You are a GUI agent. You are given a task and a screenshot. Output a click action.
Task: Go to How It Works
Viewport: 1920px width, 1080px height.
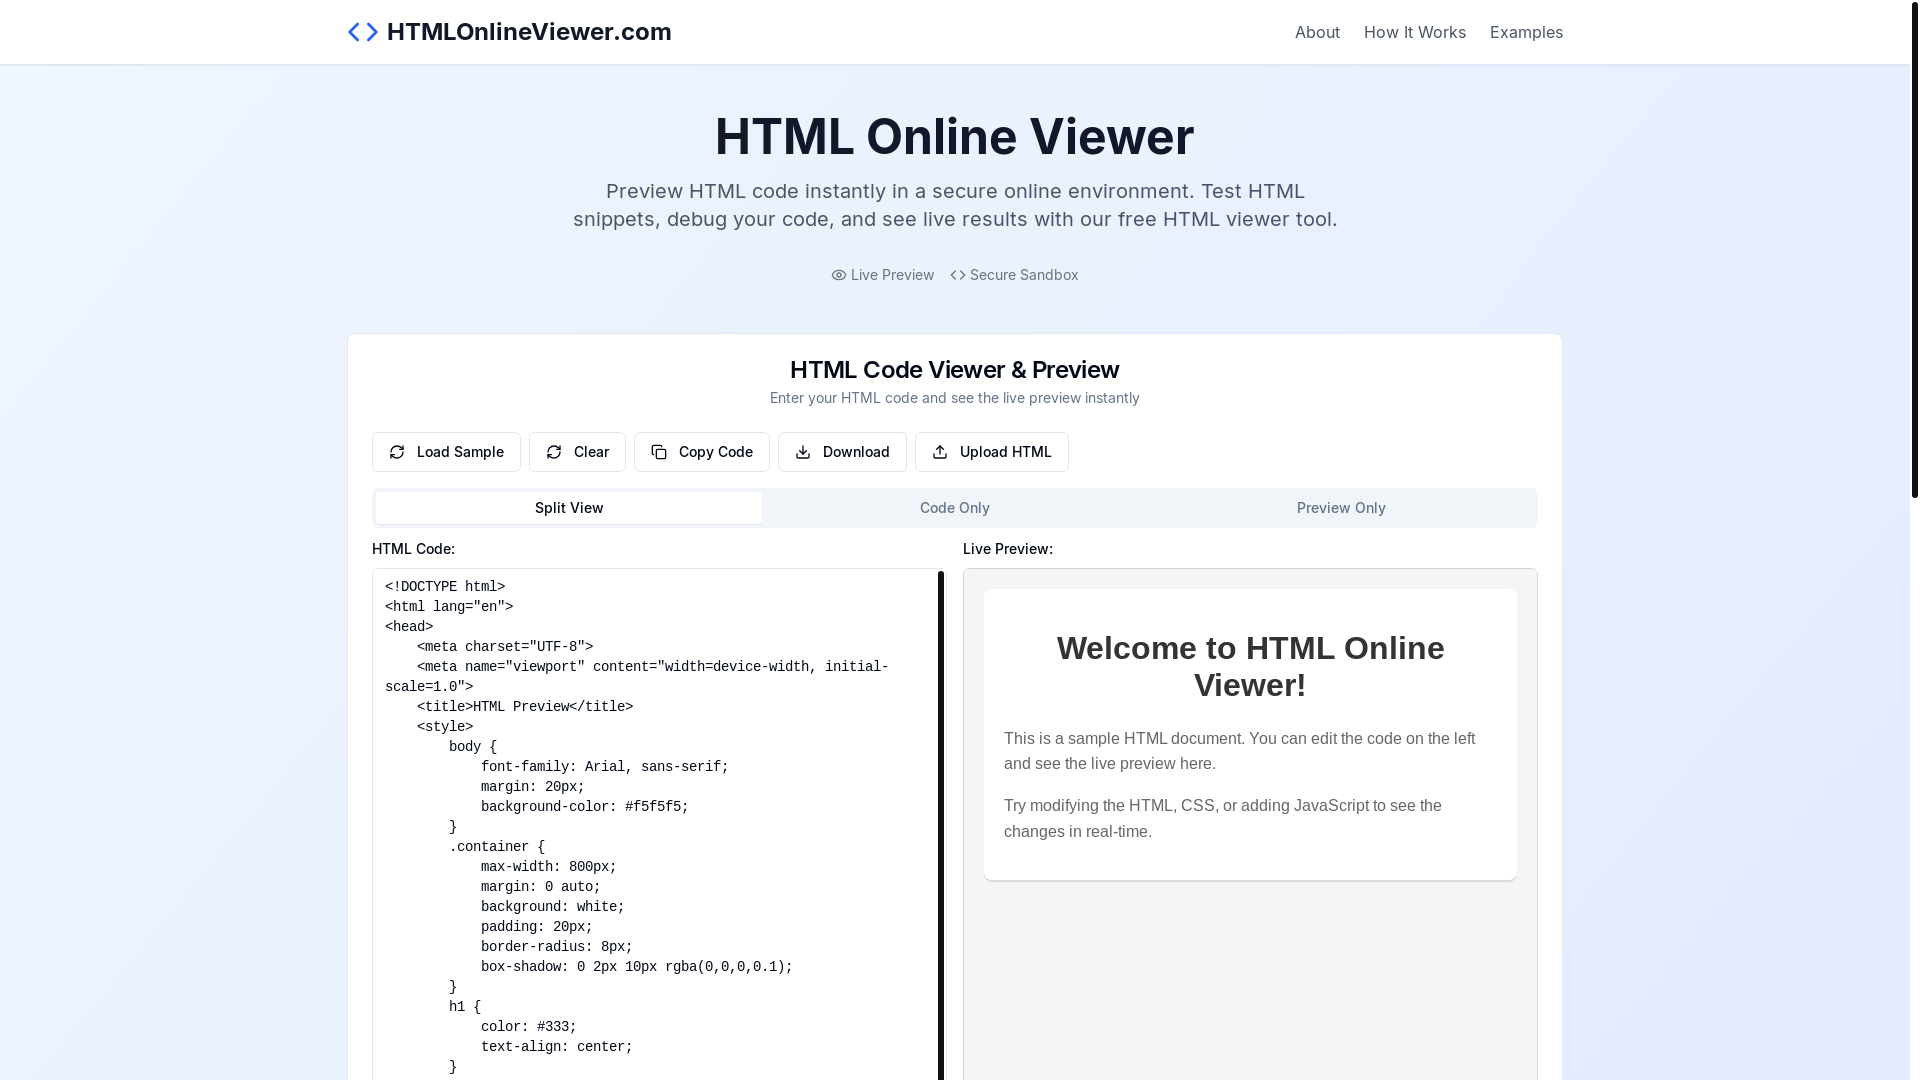(1415, 32)
